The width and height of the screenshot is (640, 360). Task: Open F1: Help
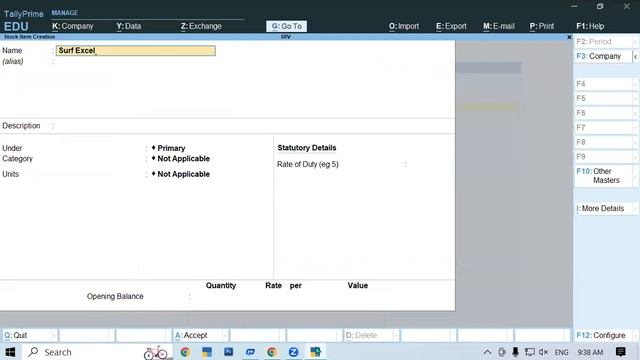(590, 26)
